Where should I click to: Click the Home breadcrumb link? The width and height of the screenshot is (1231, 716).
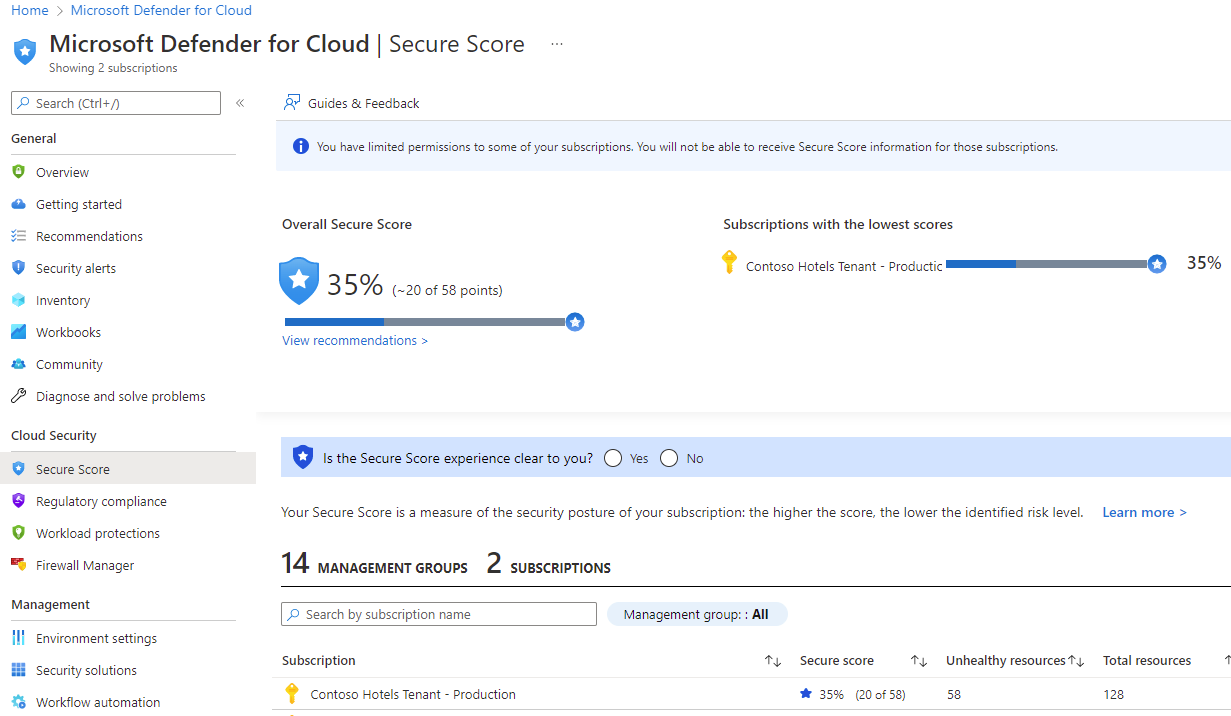click(x=29, y=10)
